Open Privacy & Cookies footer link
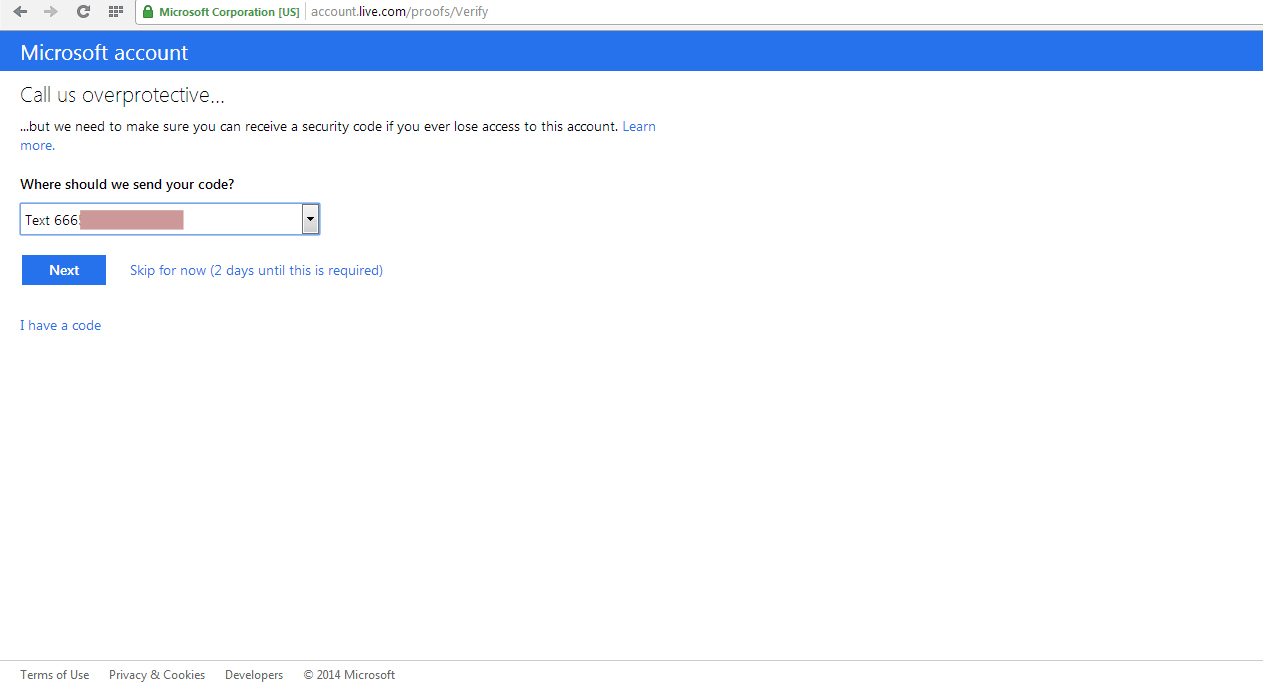The image size is (1263, 691). pos(157,675)
